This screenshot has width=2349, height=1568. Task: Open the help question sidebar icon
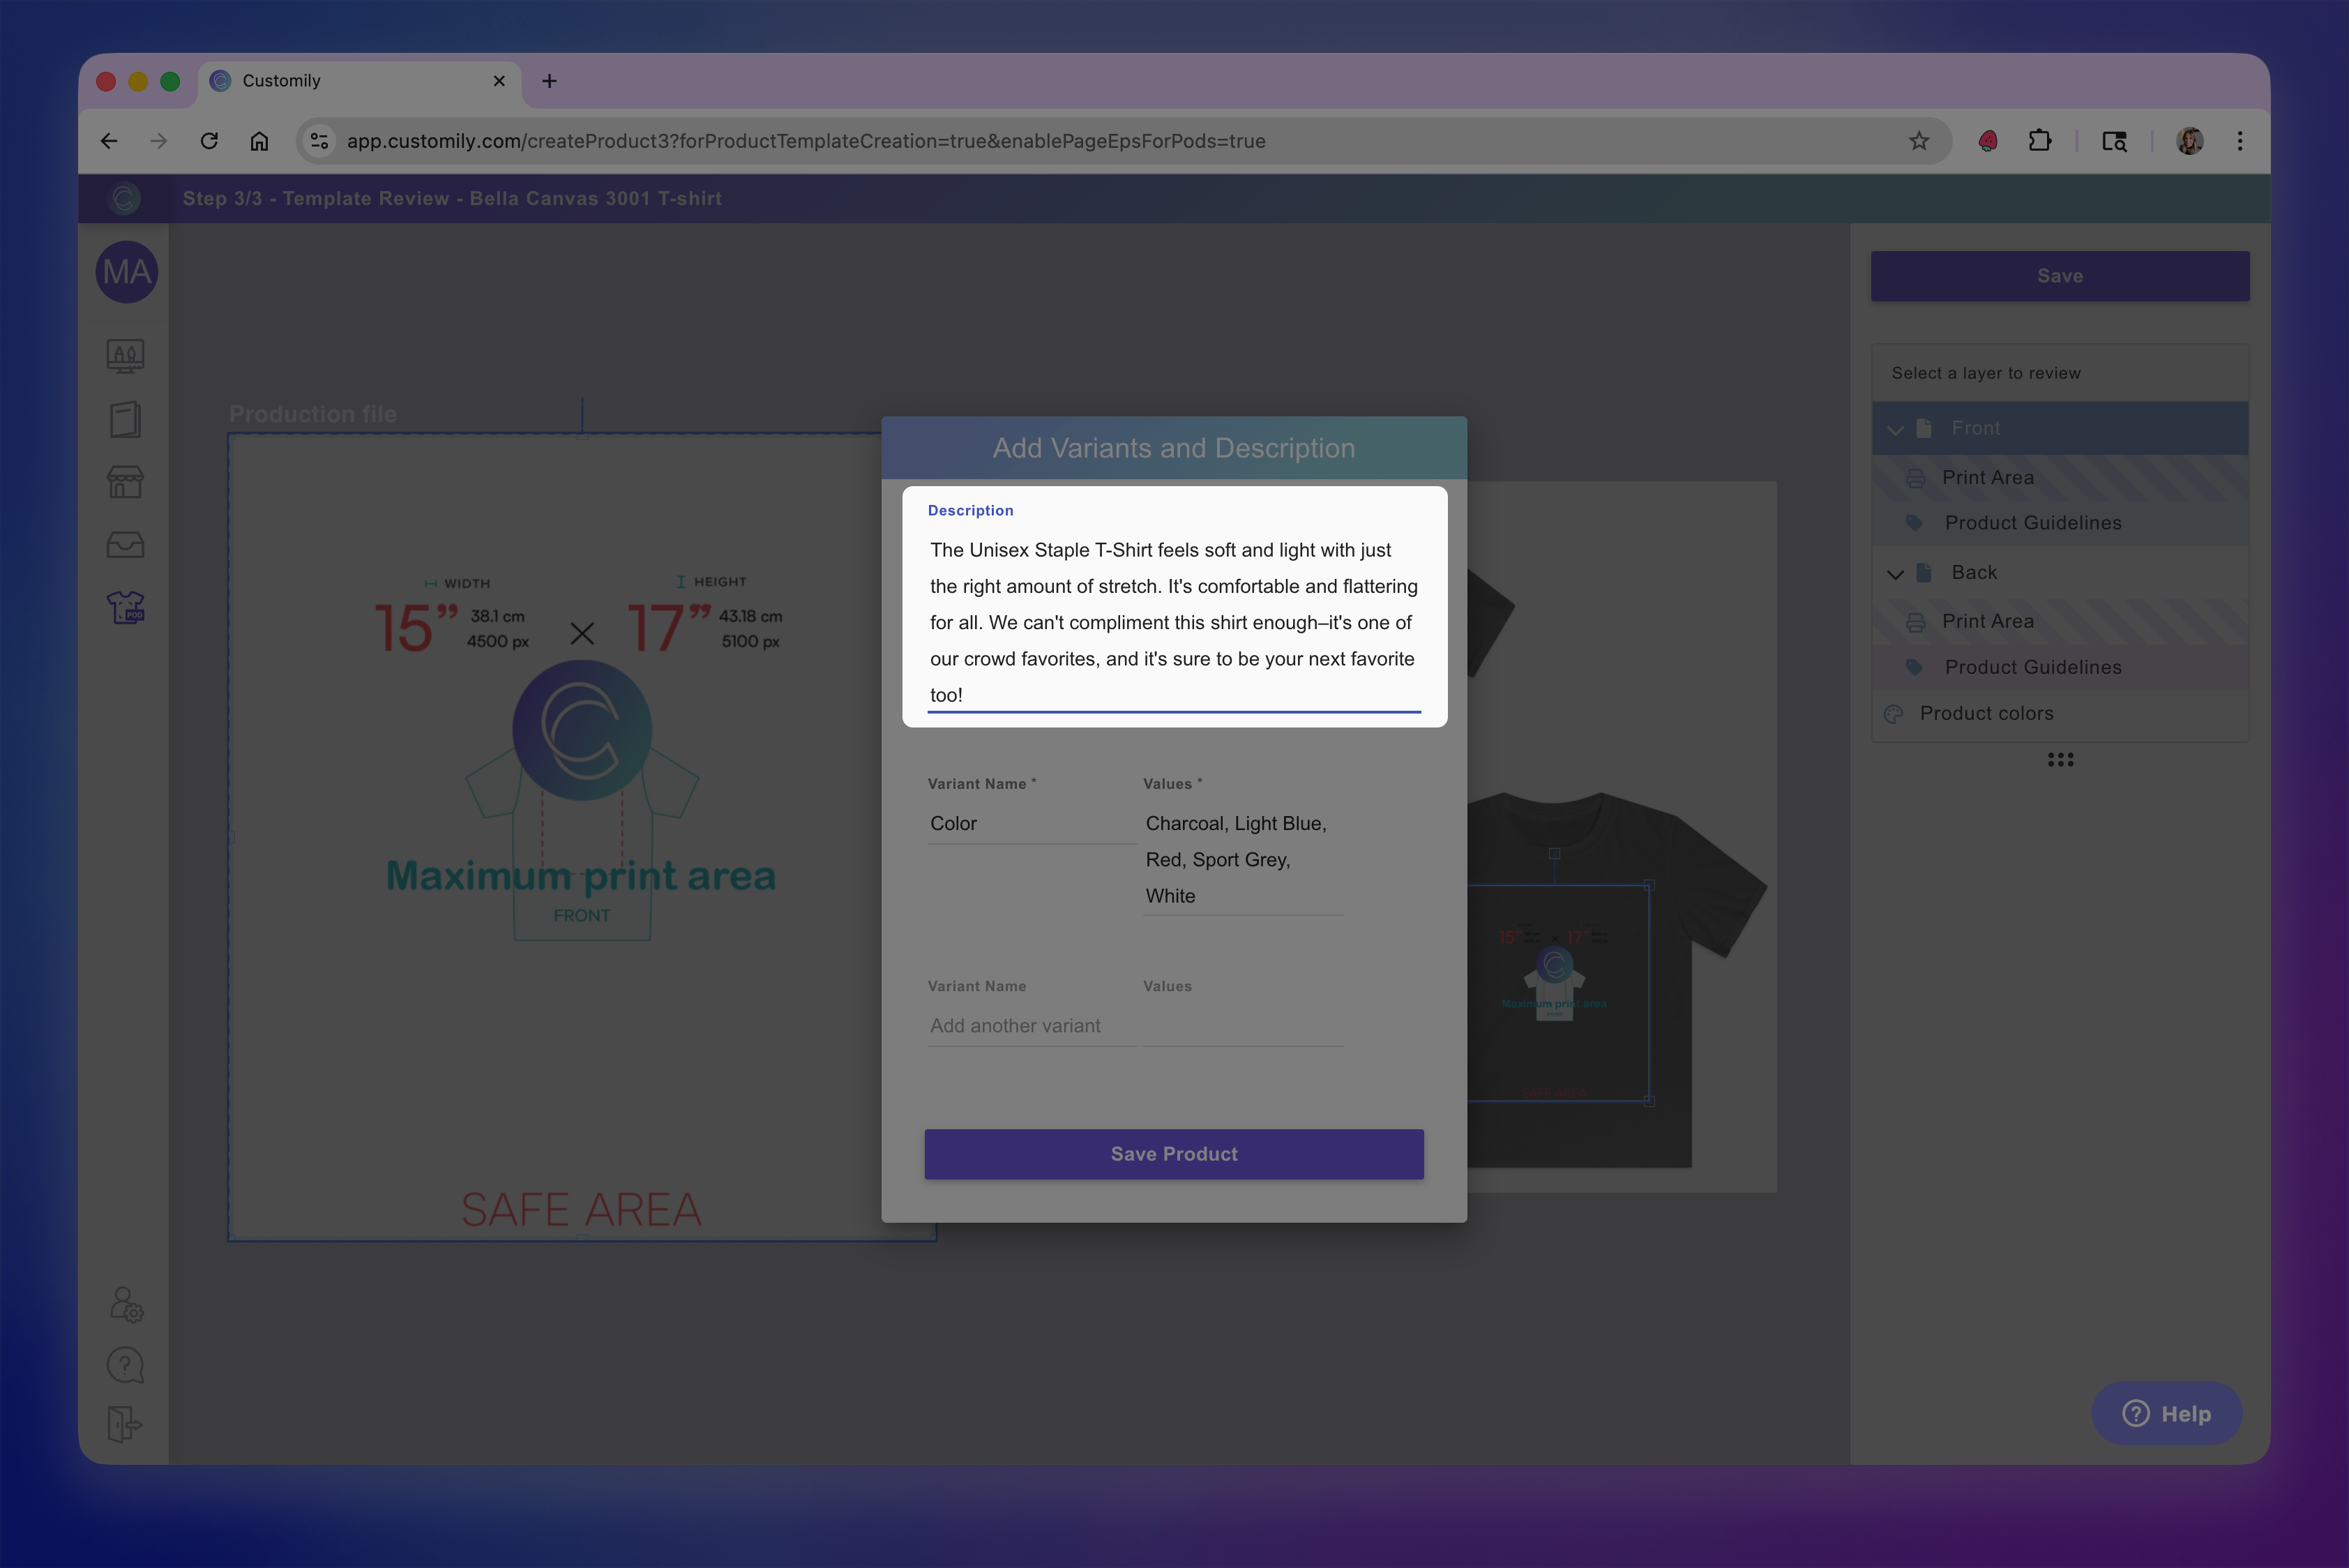click(x=126, y=1365)
